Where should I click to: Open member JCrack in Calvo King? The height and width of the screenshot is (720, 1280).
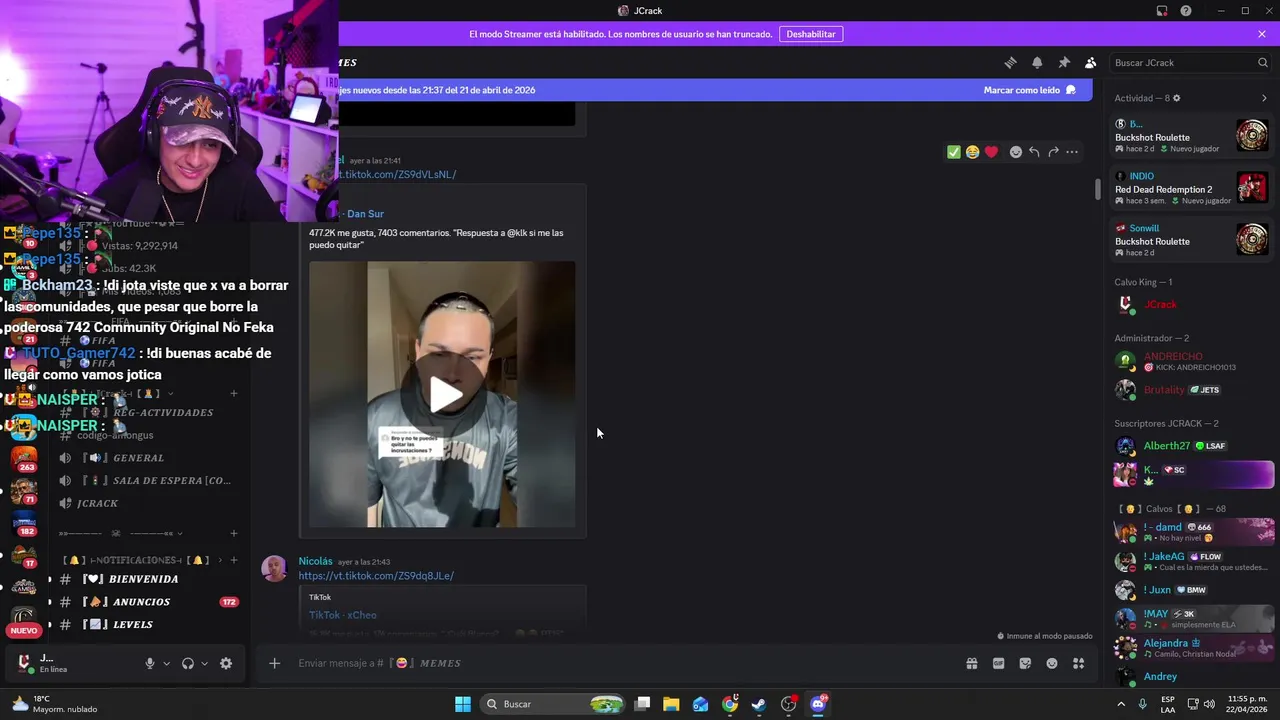[x=1192, y=304]
